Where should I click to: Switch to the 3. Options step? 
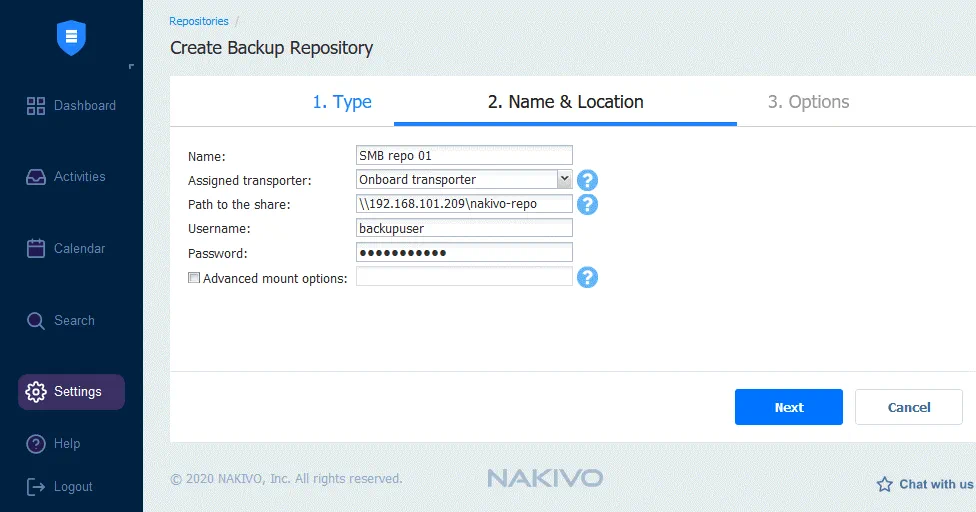[808, 102]
